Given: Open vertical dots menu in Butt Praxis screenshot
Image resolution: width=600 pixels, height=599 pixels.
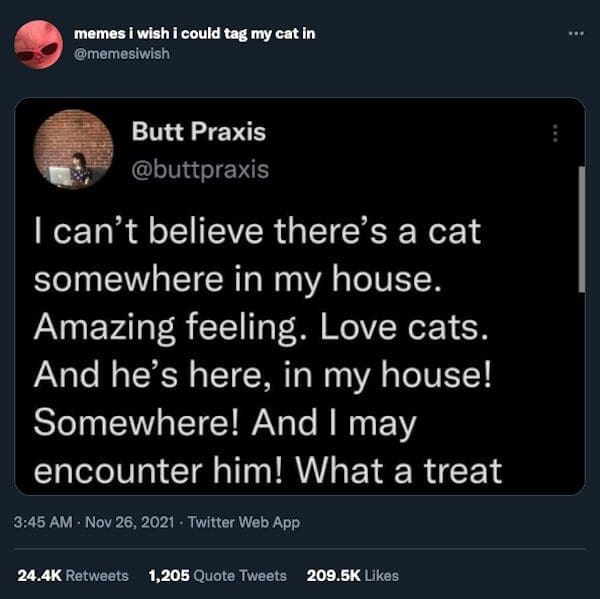Looking at the screenshot, I should 555,133.
